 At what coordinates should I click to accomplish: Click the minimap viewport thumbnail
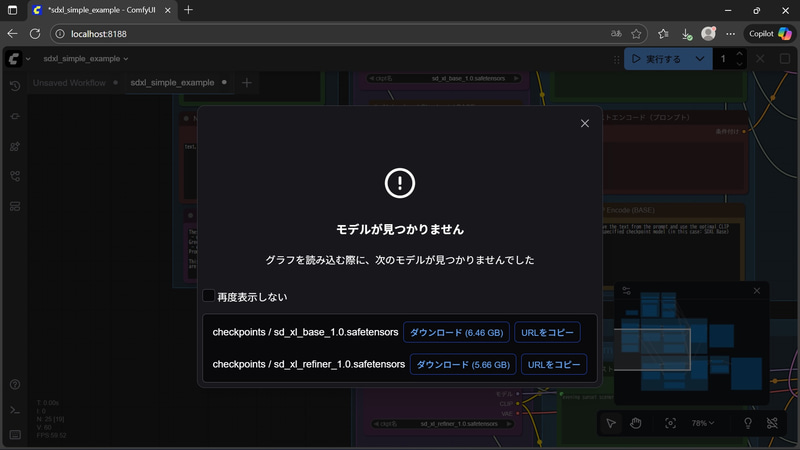click(652, 349)
